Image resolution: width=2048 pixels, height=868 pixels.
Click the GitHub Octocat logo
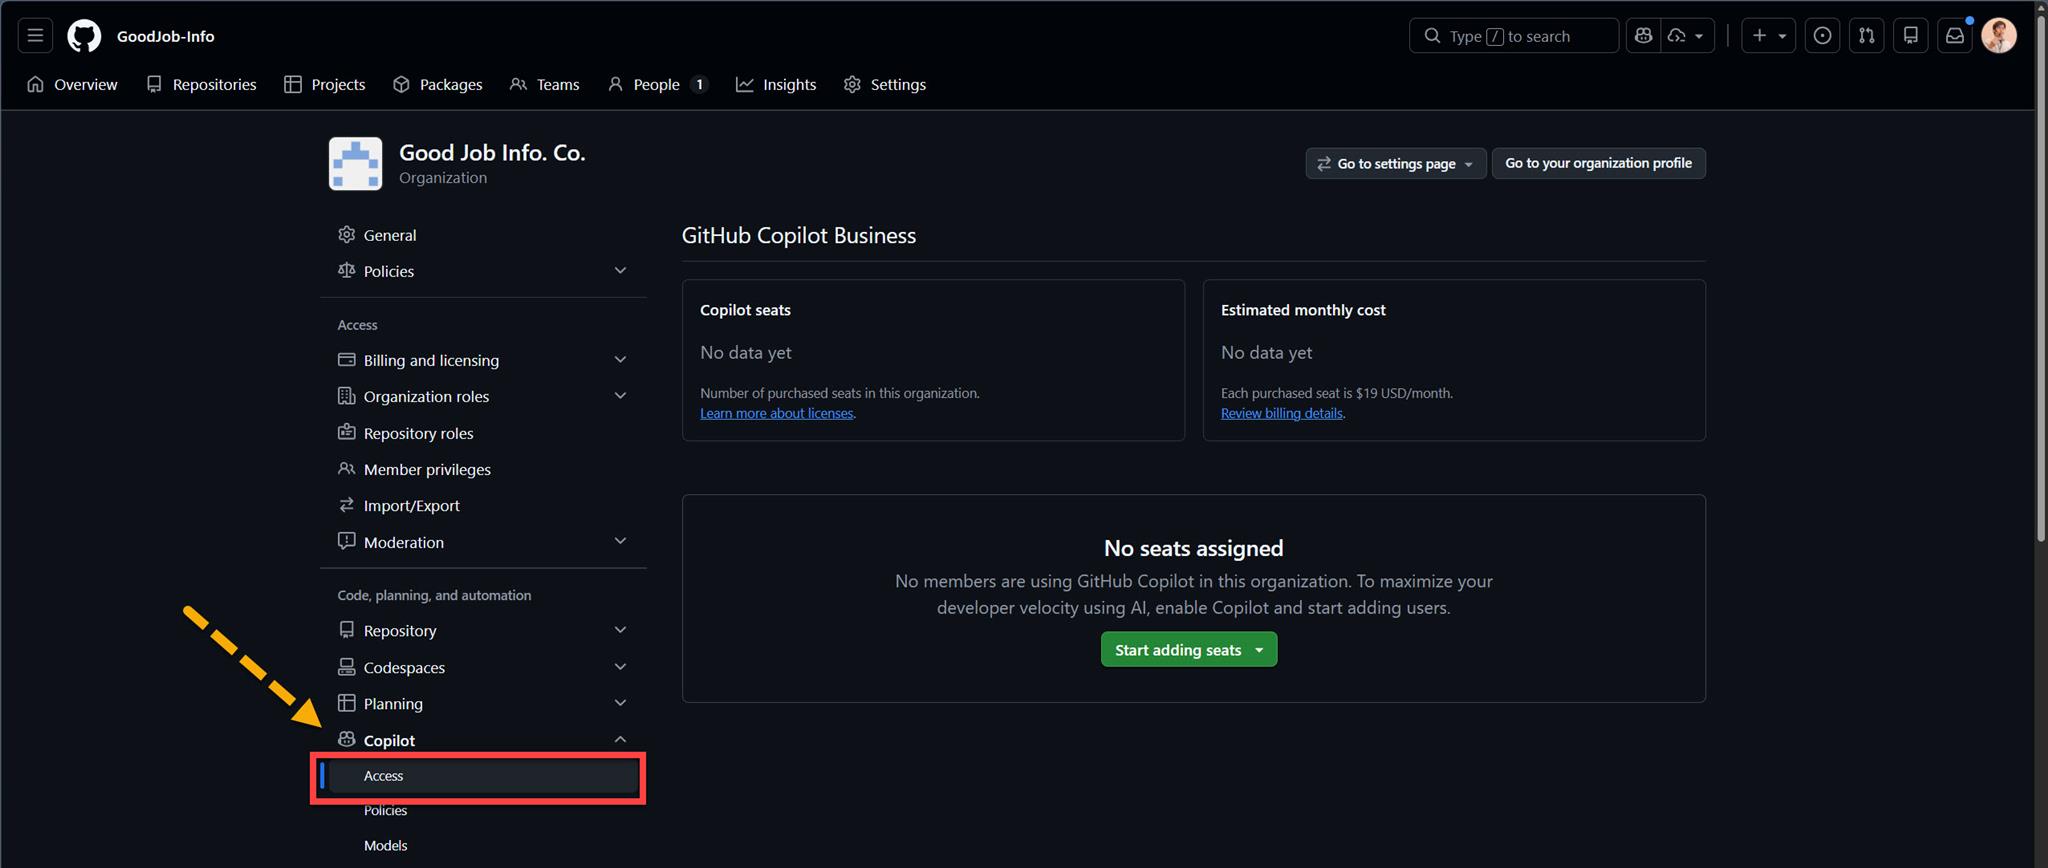(84, 36)
